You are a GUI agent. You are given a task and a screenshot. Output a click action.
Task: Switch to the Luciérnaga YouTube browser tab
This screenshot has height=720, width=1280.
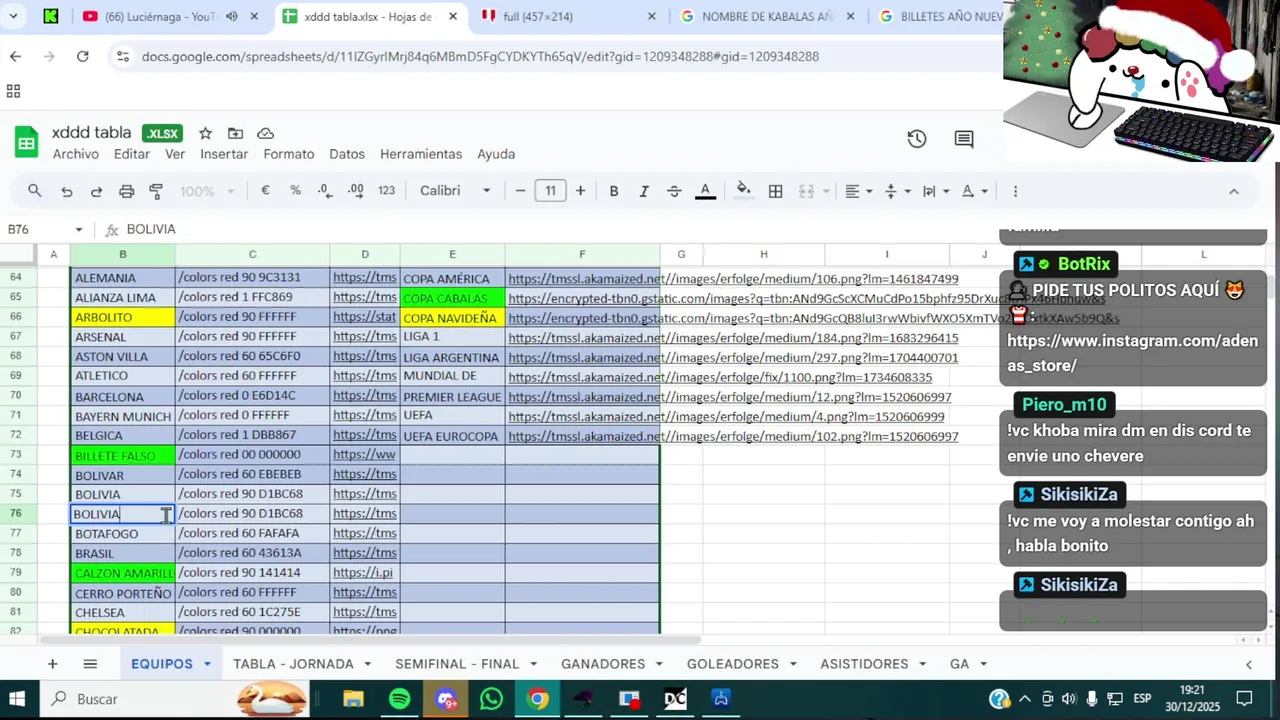click(160, 17)
